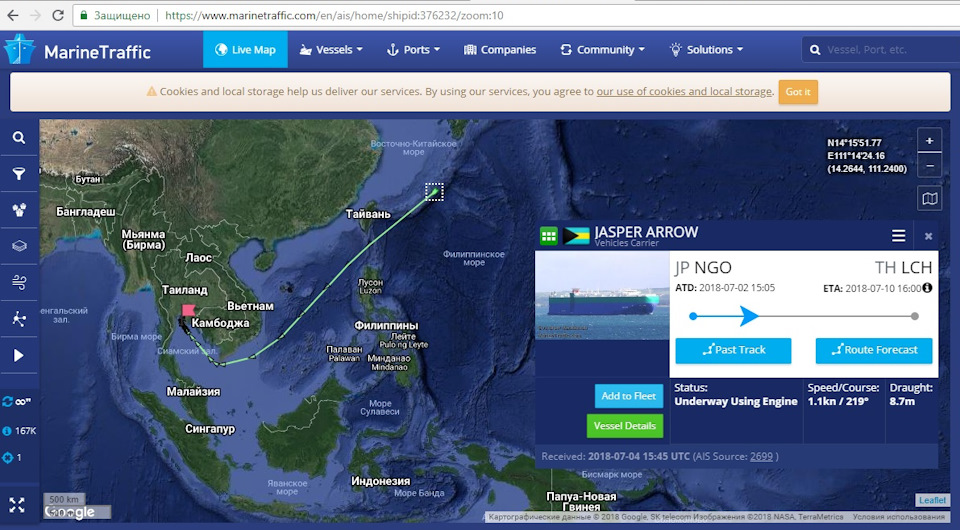The image size is (960, 530).
Task: Open the cookies and local storage link
Action: click(684, 92)
